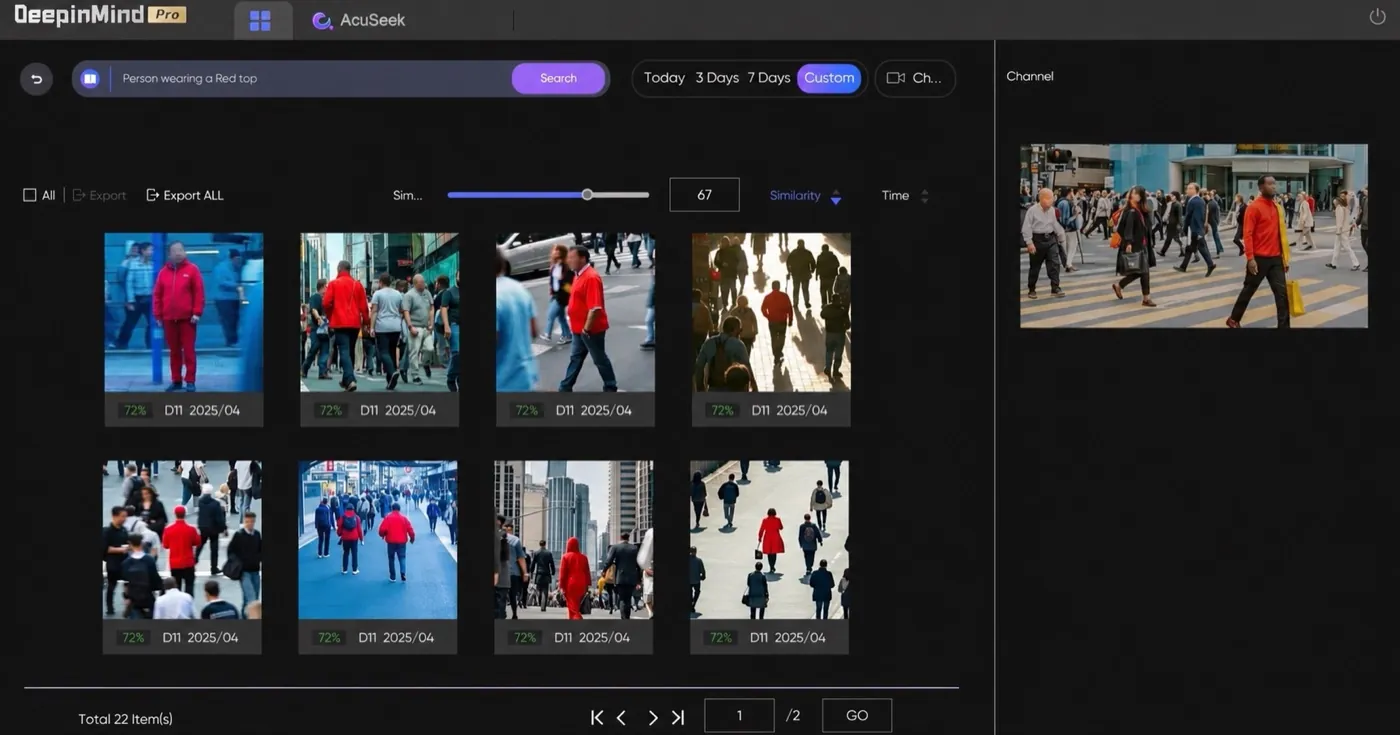The width and height of the screenshot is (1400, 735).
Task: Click the purple icon inside search bar
Action: 90,78
